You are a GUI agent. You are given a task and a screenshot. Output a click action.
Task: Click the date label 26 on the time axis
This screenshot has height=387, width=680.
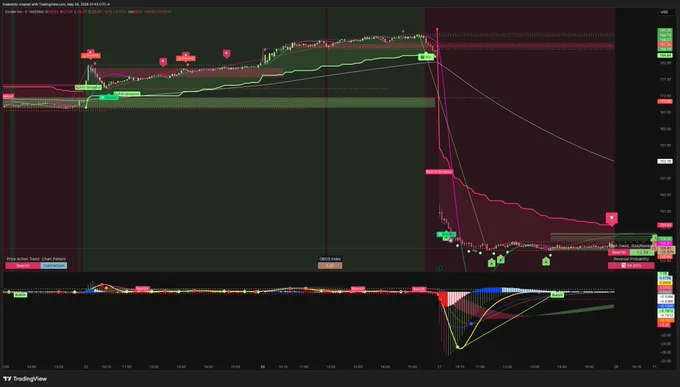(262, 367)
